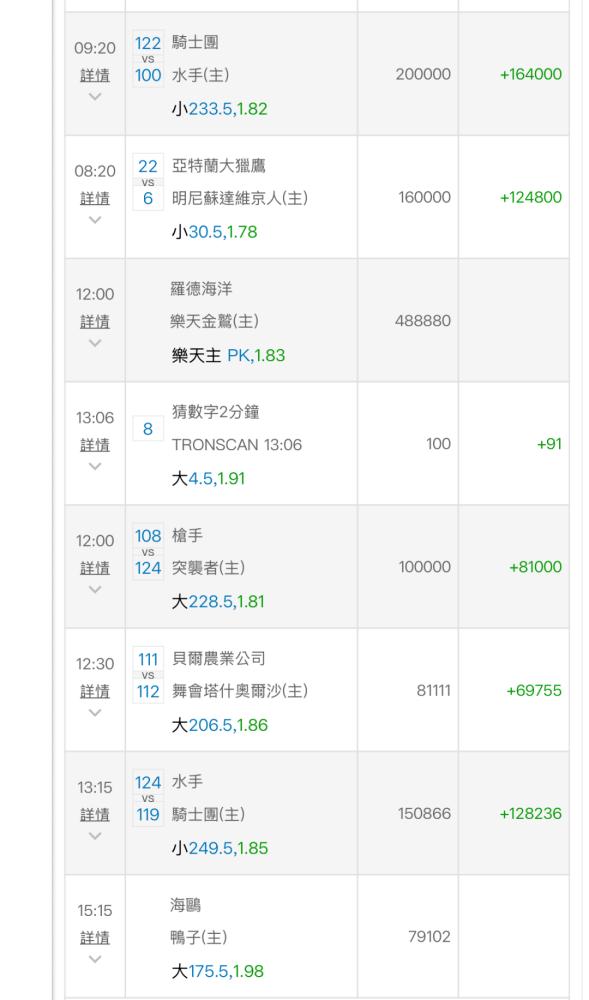The image size is (589, 1000).
Task: Select the 小233.5,1.82 bet odds text
Action: tap(219, 108)
